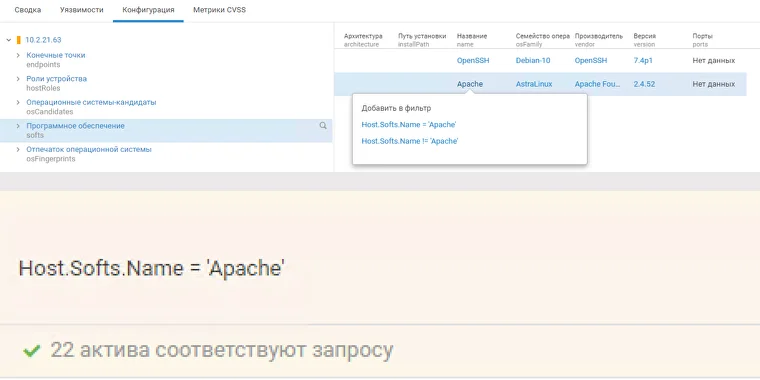760x380 pixels.
Task: Select Программное обеспечение tree item
Action: (x=75, y=126)
